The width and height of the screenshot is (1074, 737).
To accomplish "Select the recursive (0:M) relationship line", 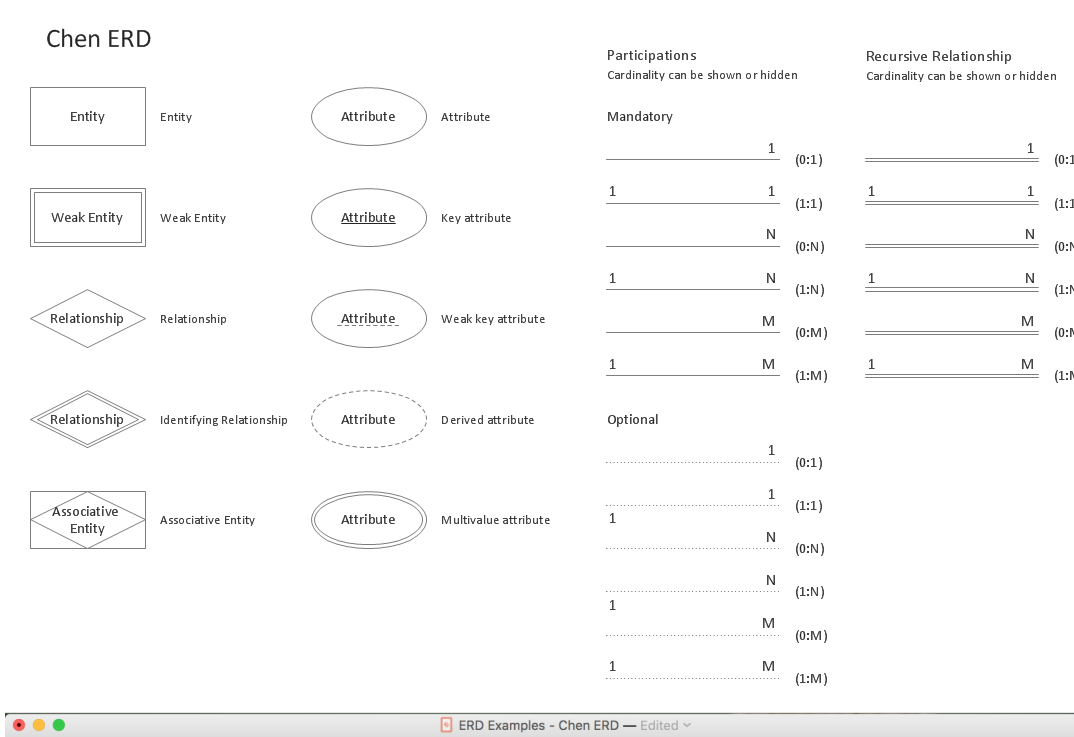I will pos(950,331).
